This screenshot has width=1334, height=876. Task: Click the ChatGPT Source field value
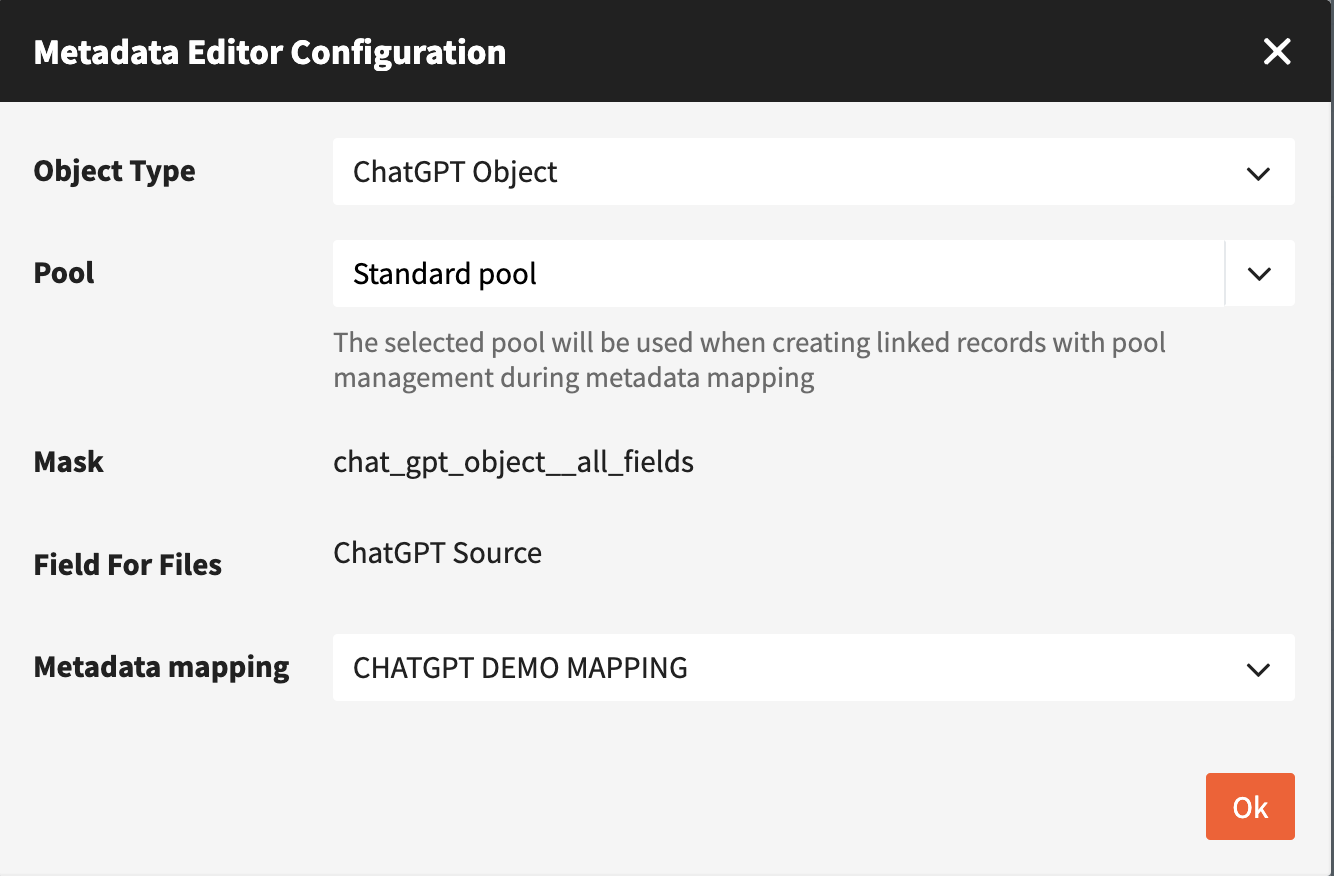click(x=437, y=553)
